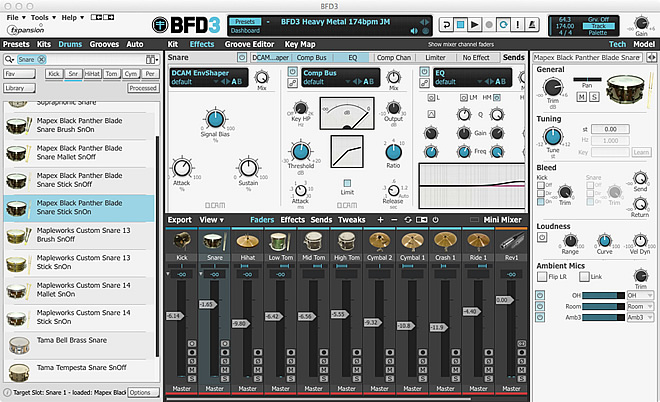
Task: Mute the Snare channel in mixer
Action: pyautogui.click(x=225, y=370)
